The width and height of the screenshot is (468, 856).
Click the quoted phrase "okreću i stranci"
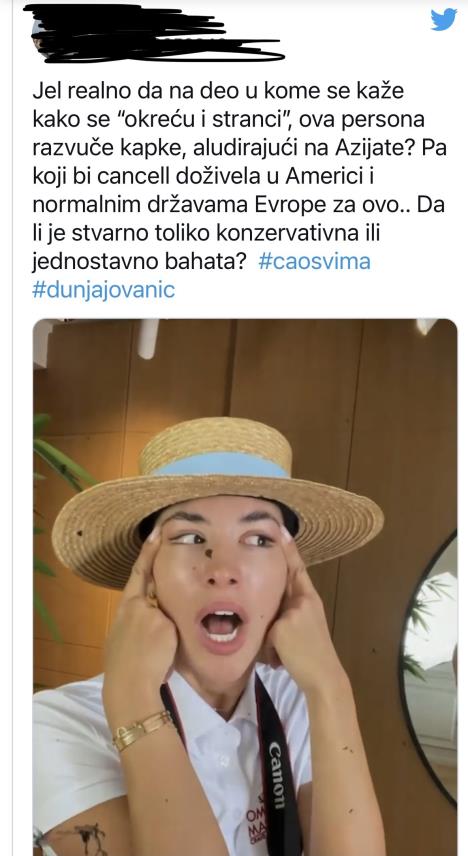tap(208, 120)
